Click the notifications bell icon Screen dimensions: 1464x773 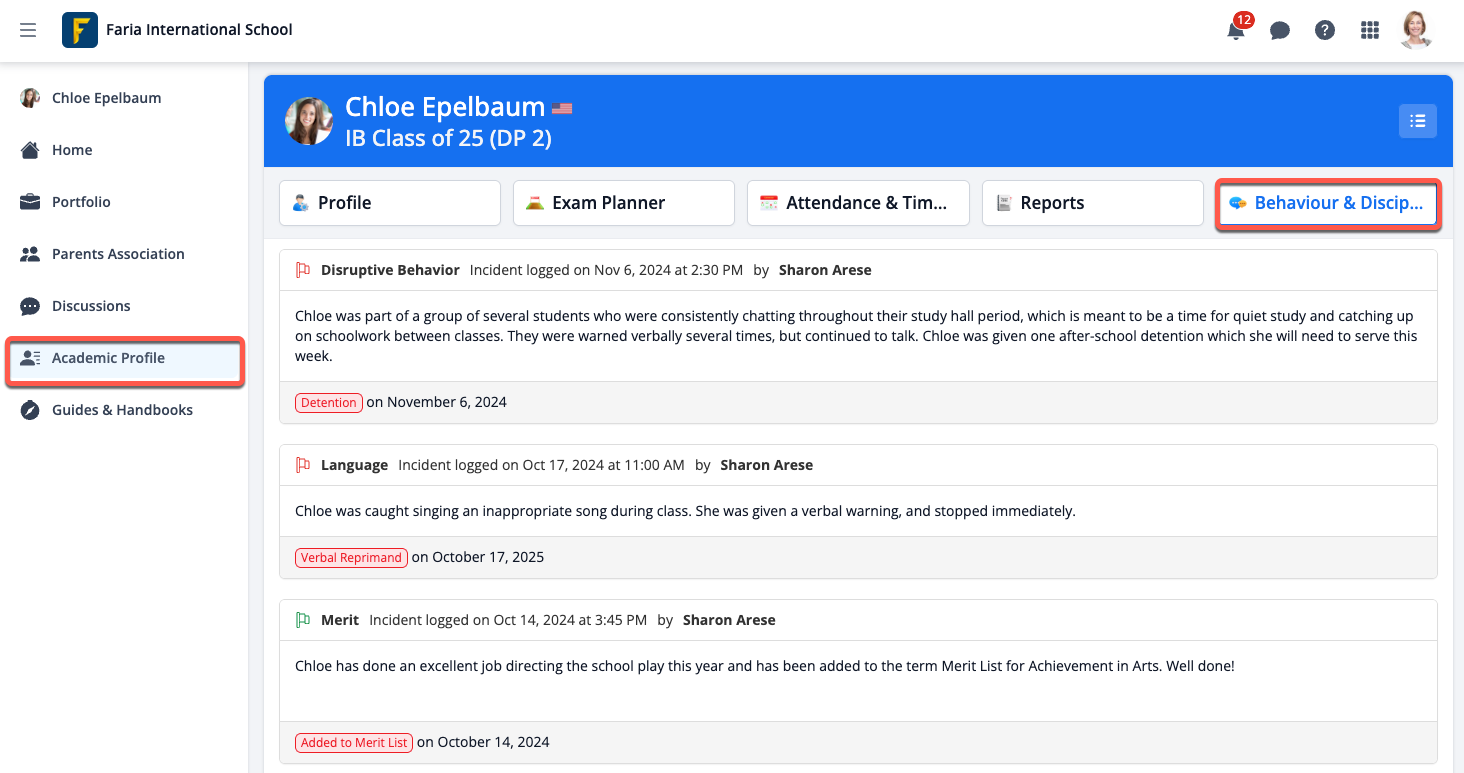pos(1236,31)
